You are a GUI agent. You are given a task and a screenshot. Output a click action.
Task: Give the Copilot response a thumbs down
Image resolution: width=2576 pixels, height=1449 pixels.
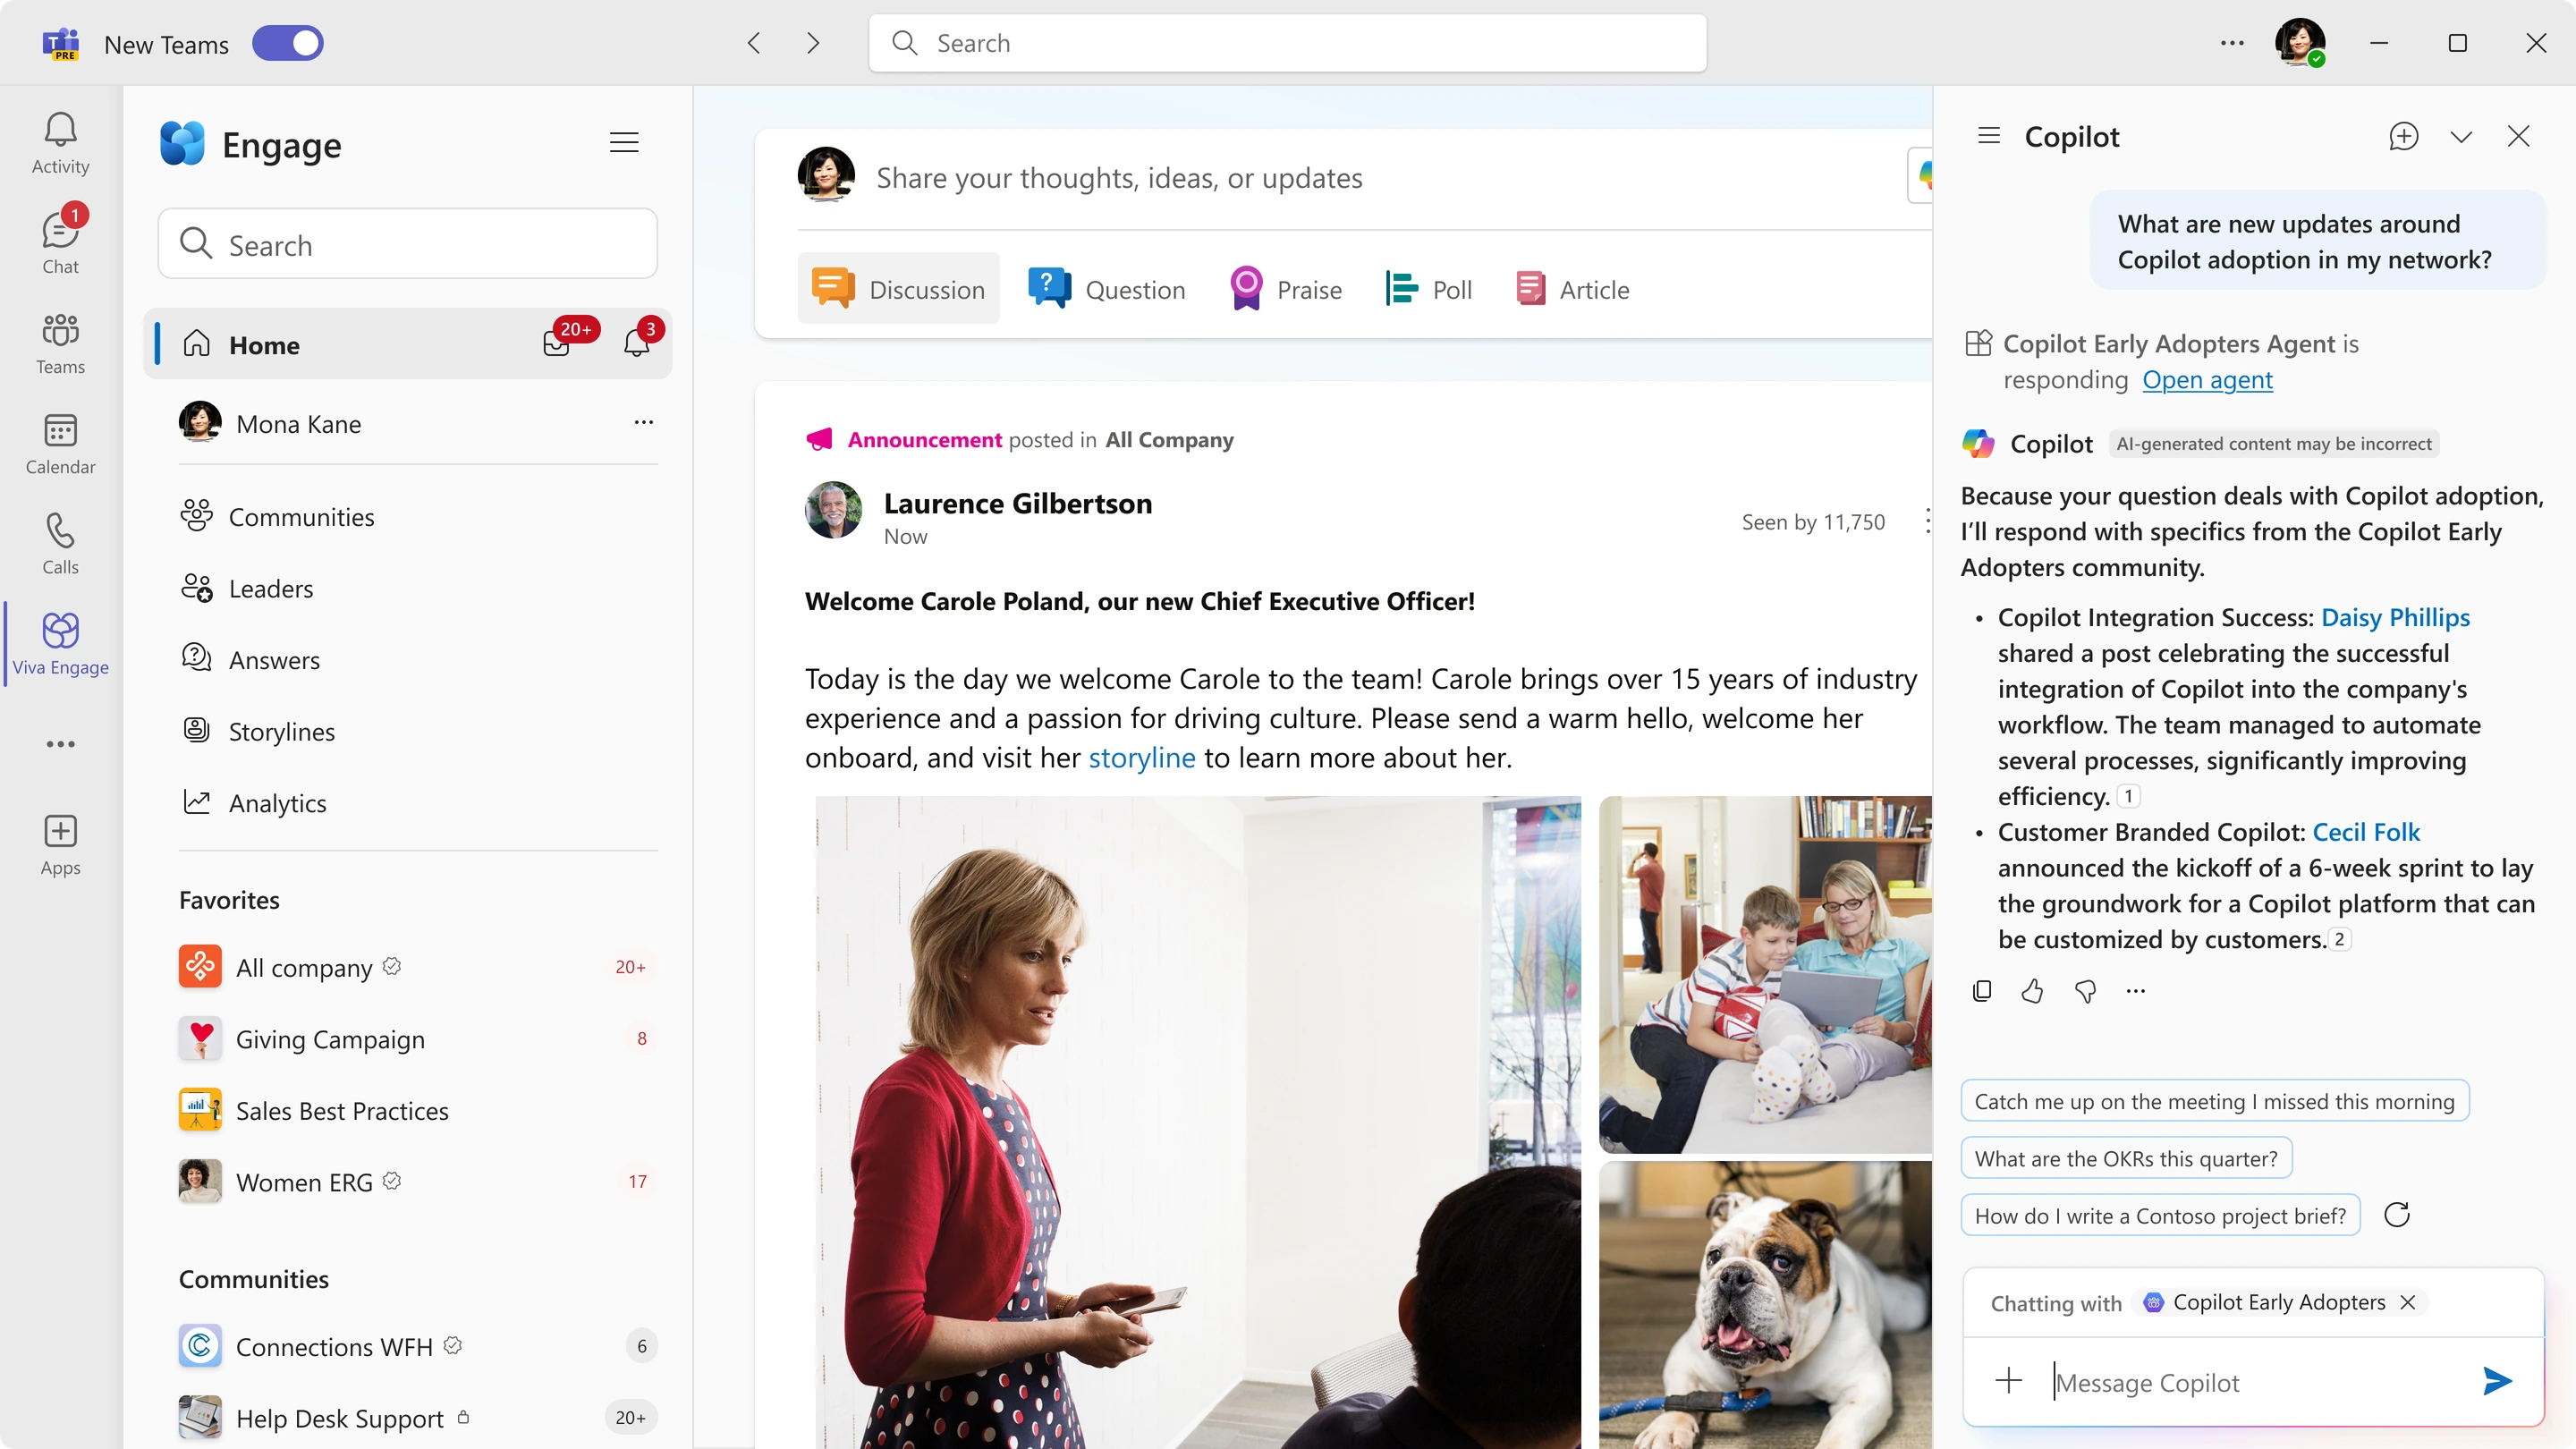2084,990
